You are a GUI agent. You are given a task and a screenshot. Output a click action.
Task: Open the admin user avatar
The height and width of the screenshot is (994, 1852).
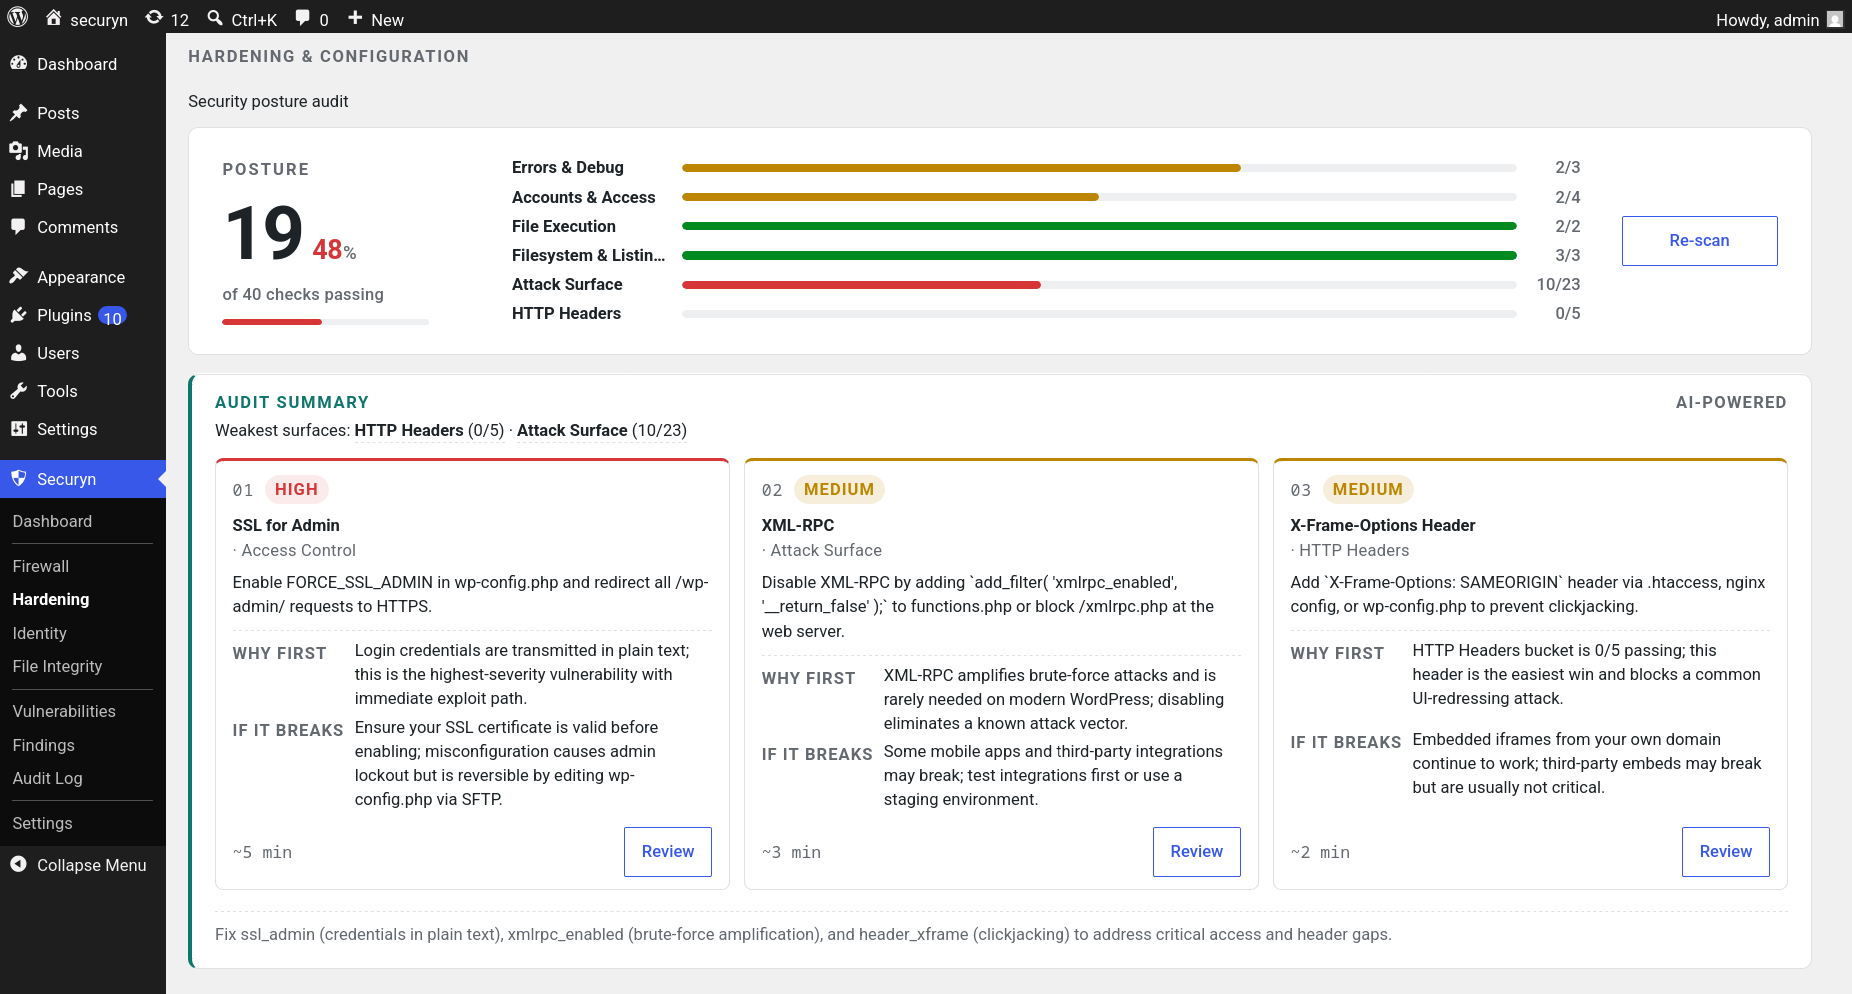click(1835, 19)
